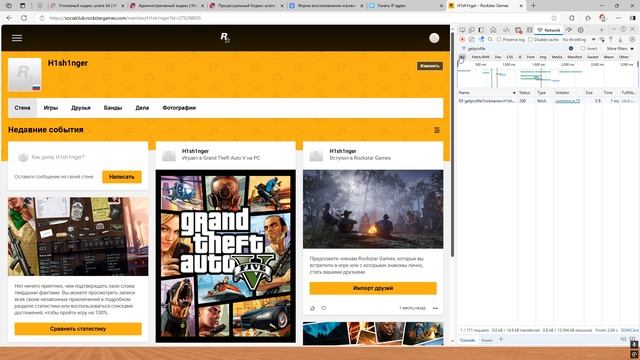Open Network settings gear icon

[x=632, y=40]
